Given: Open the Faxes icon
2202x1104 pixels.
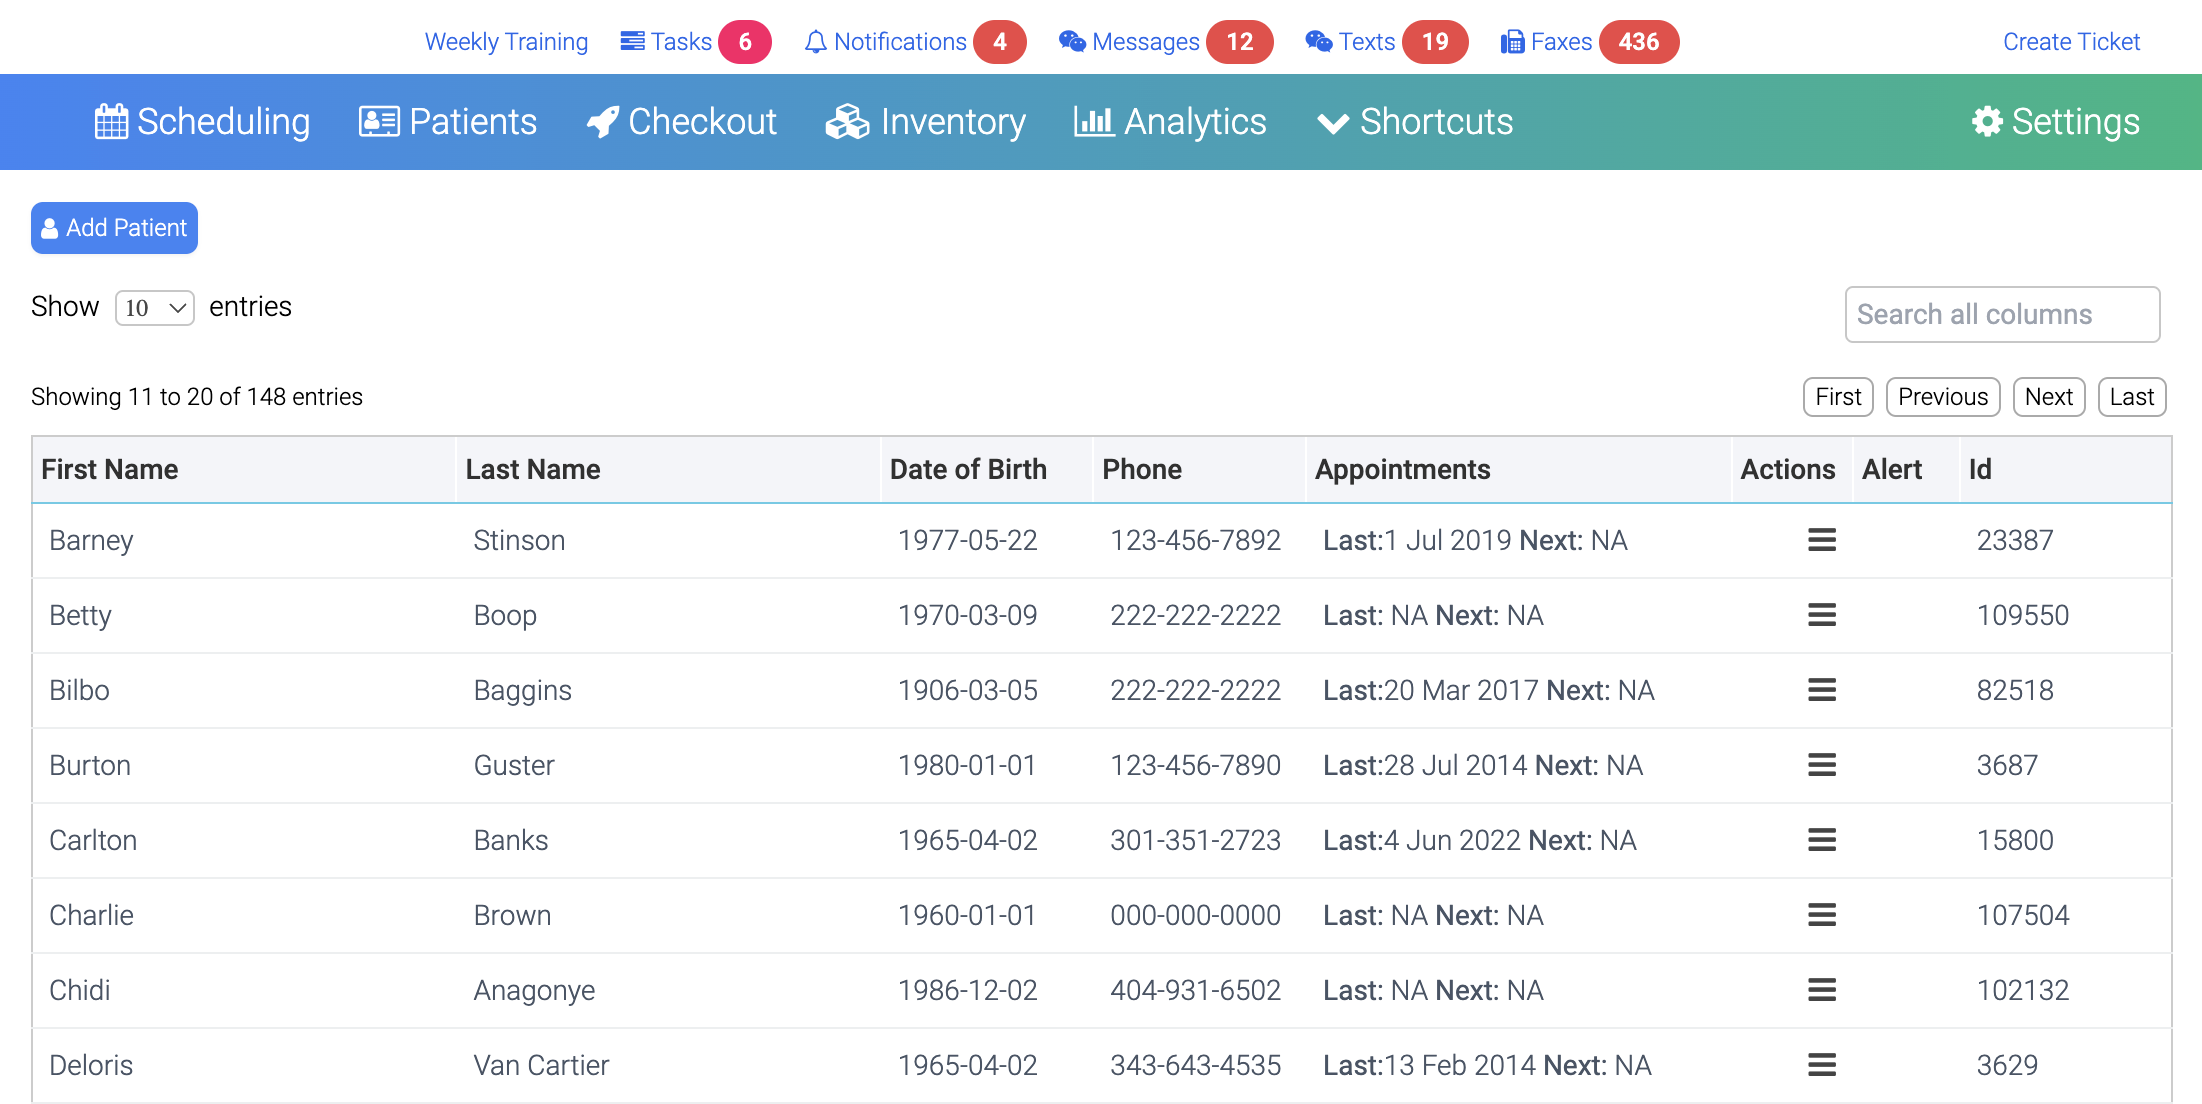Looking at the screenshot, I should 1511,41.
